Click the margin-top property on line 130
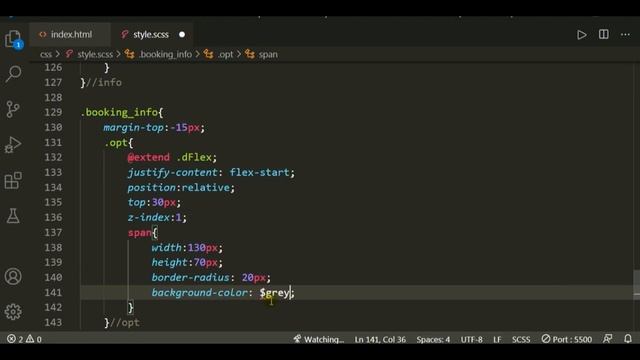The image size is (640, 360). tap(133, 127)
